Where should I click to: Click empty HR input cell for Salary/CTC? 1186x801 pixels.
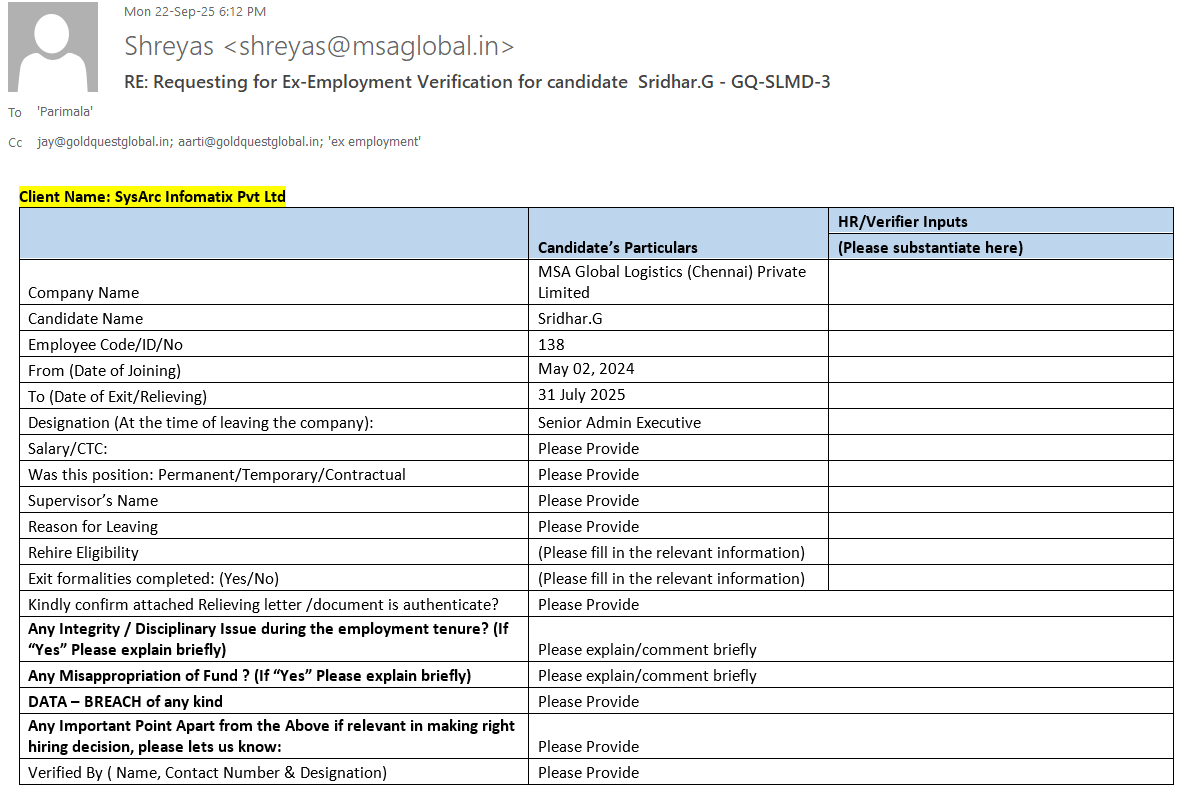1001,448
